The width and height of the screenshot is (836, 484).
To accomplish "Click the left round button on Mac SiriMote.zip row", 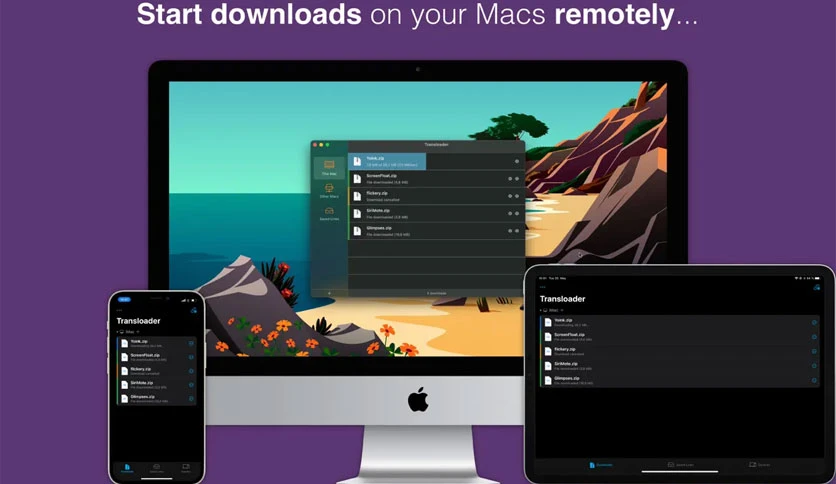I will click(x=510, y=213).
